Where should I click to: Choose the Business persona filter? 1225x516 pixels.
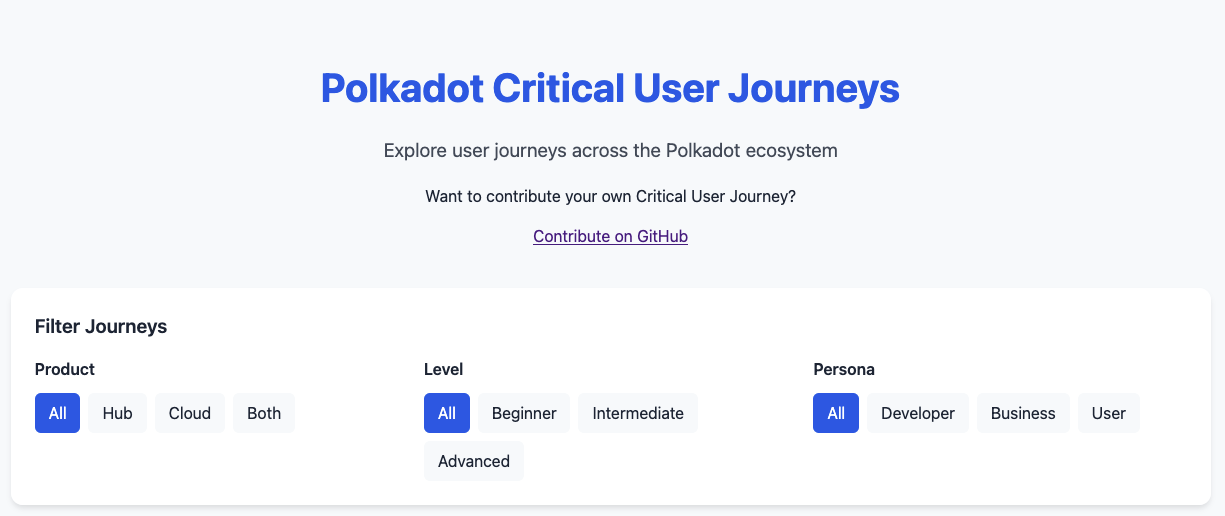click(1023, 413)
